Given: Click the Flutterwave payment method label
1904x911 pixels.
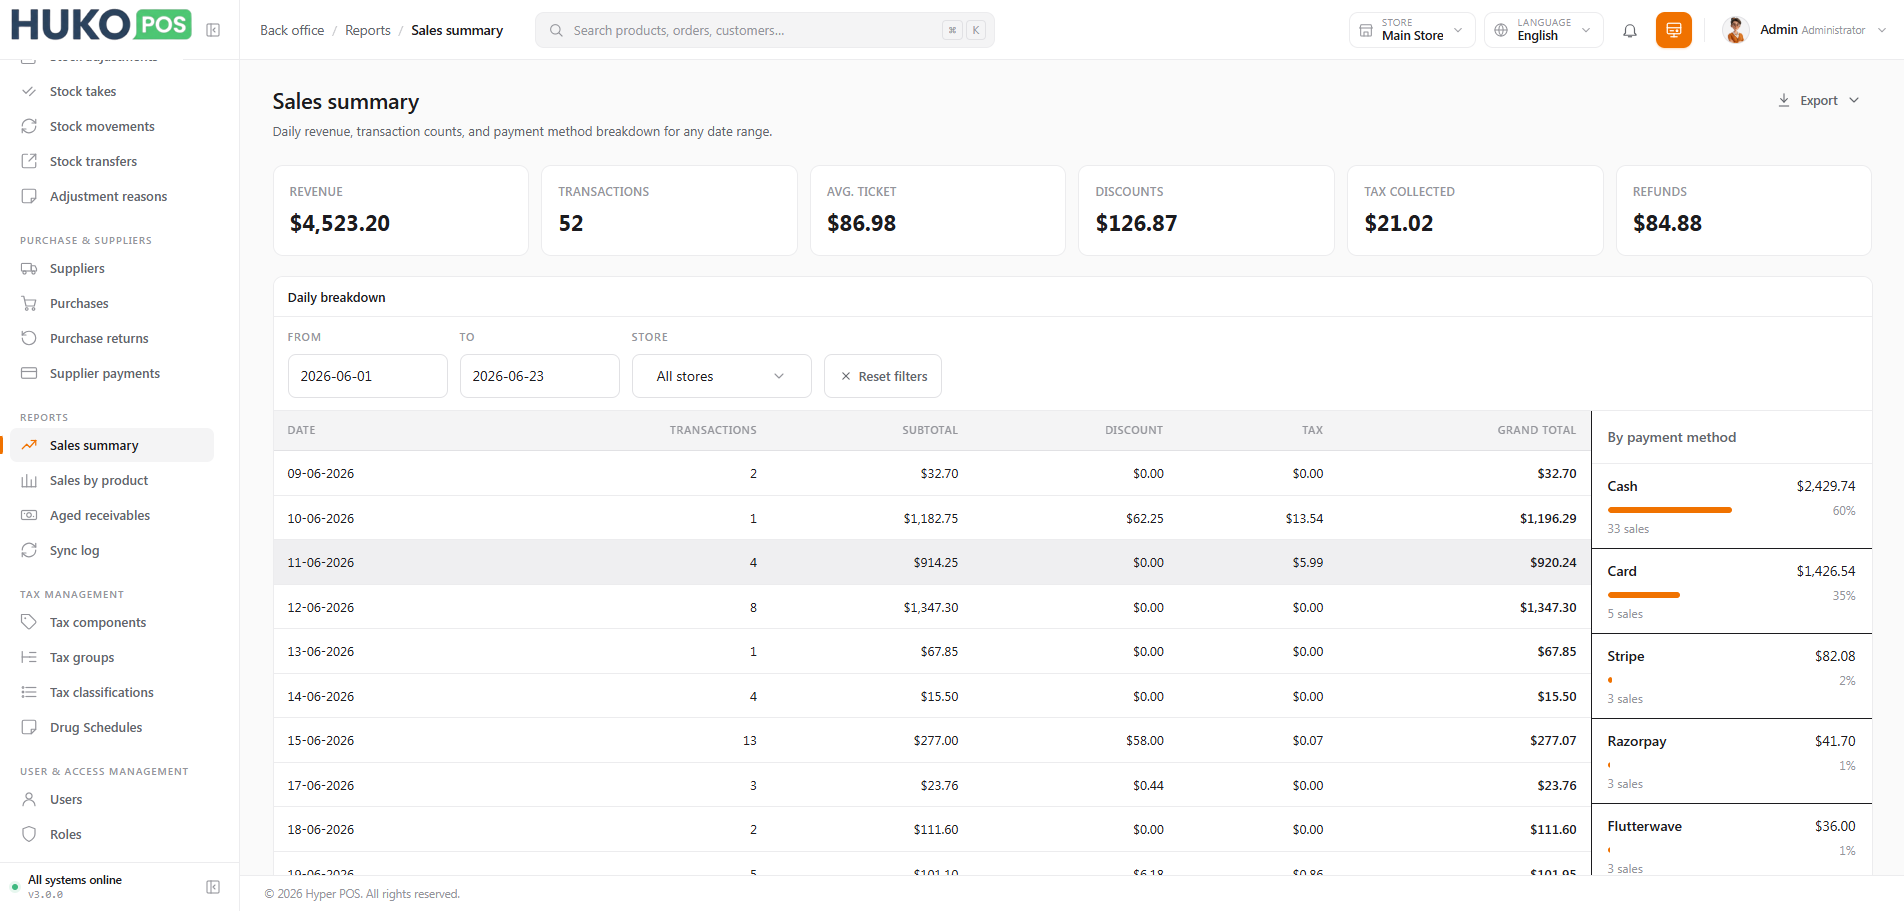Looking at the screenshot, I should point(1644,826).
